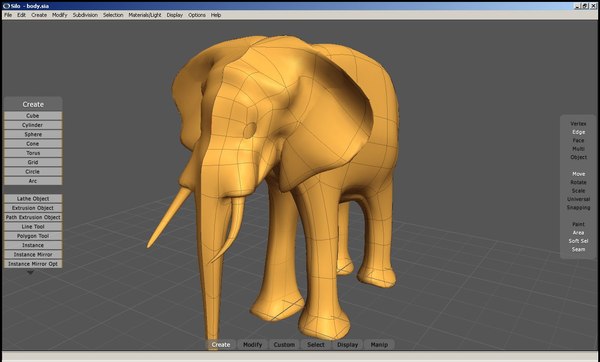600x362 pixels.
Task: Open the Subdivision menu
Action: click(x=85, y=15)
